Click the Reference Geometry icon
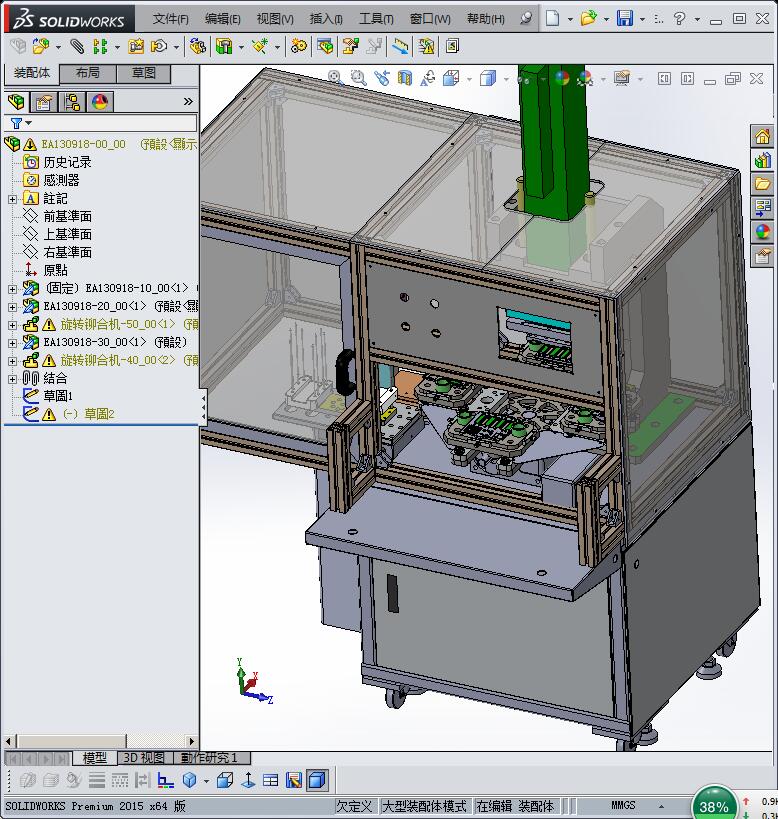The height and width of the screenshot is (819, 778). click(260, 46)
